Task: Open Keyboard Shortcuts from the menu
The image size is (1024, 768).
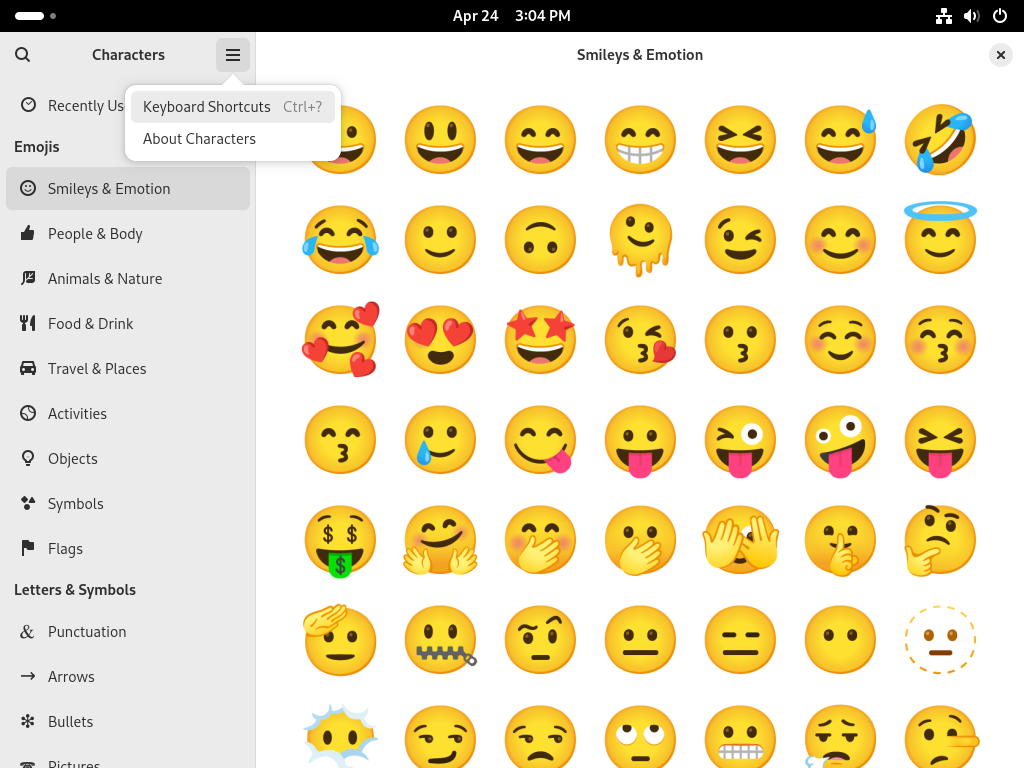Action: pyautogui.click(x=232, y=106)
